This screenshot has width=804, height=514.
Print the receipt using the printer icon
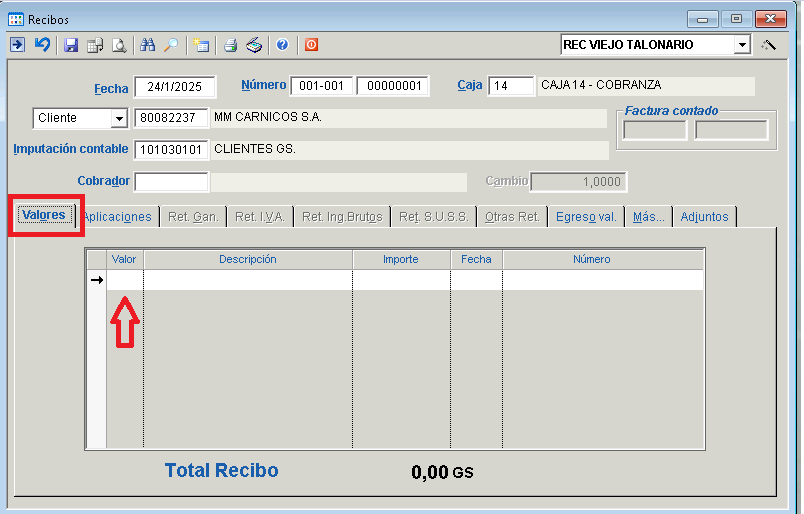coord(230,45)
